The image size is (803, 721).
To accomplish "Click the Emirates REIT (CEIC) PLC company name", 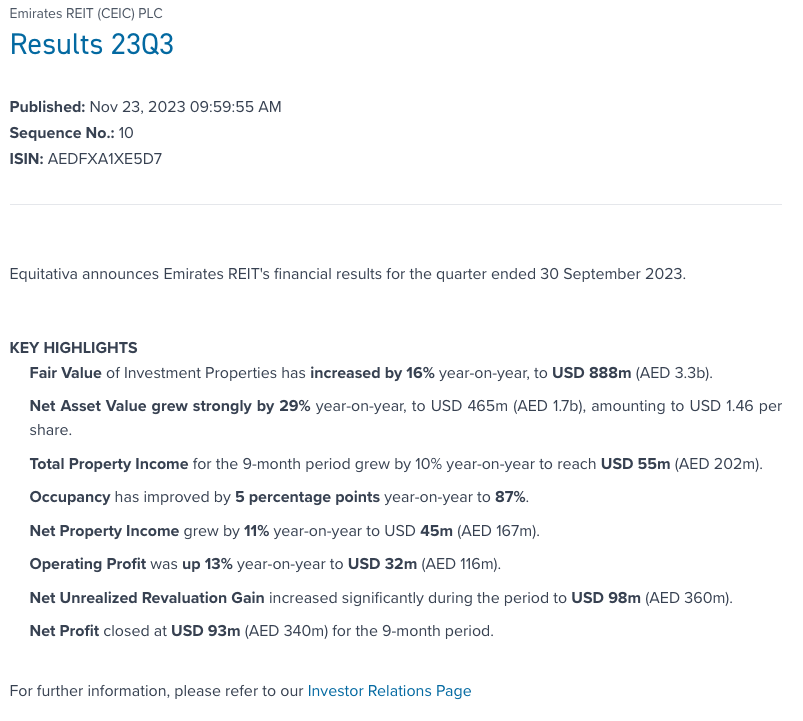I will pos(86,14).
